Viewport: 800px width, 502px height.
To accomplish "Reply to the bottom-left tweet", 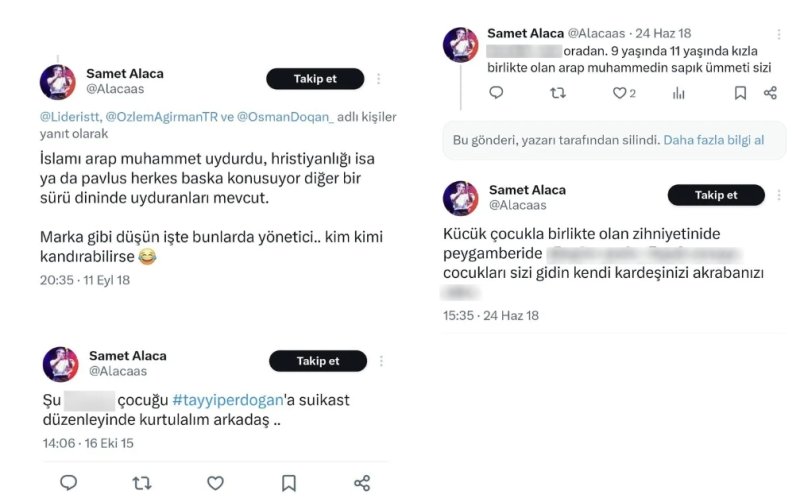I will click(x=68, y=483).
